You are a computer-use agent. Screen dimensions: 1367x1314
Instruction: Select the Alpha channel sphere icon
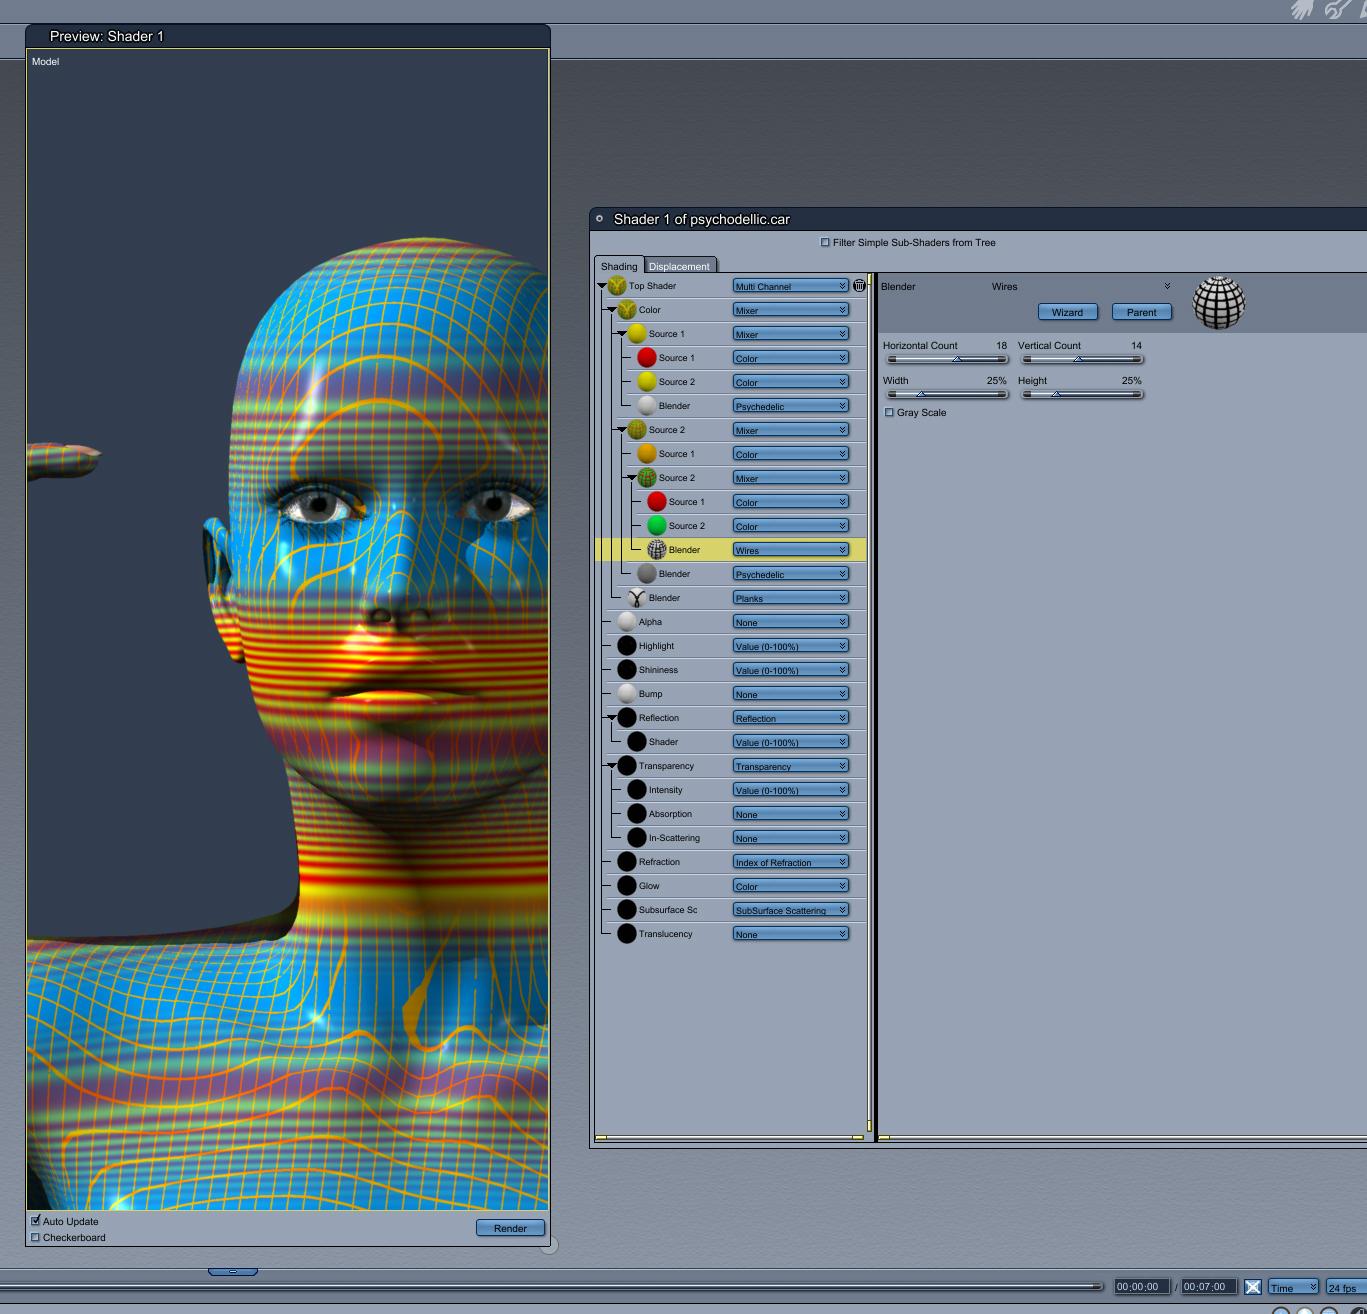pos(627,622)
